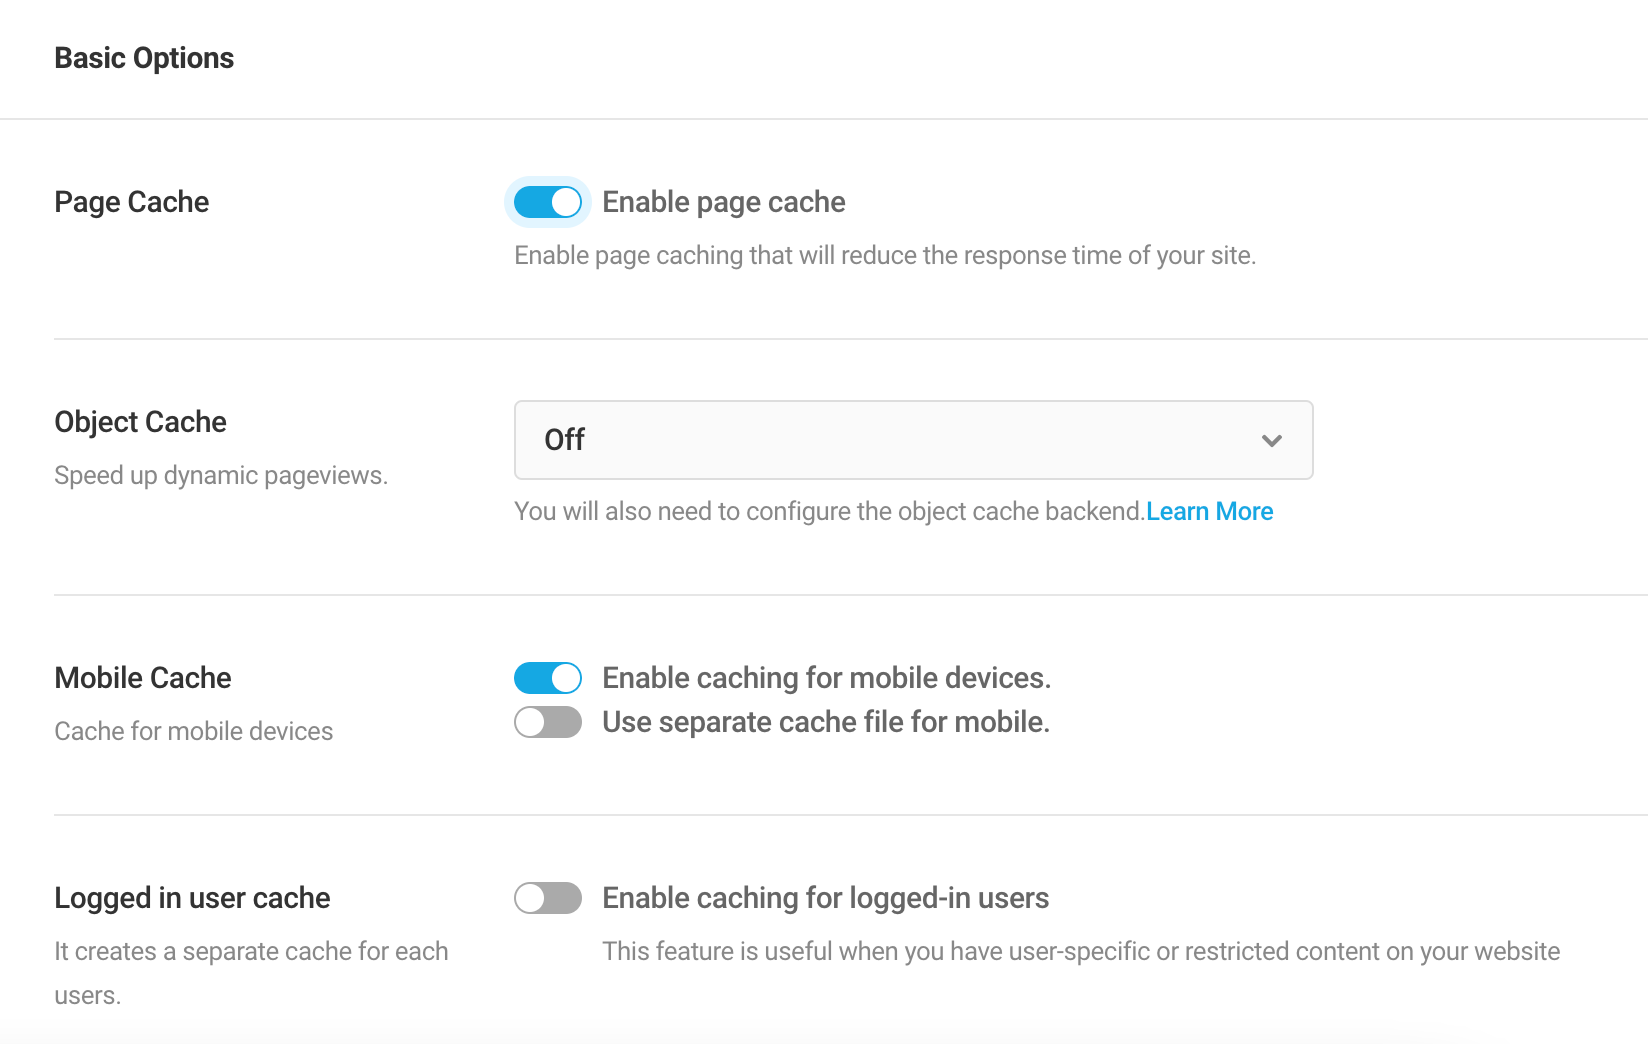Click the Object Cache dropdown chevron

[1271, 440]
